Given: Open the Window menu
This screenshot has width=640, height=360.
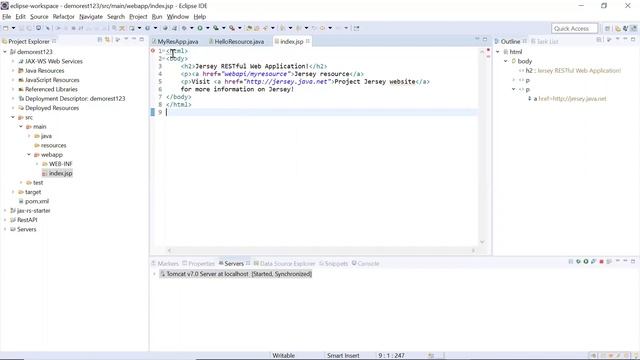Looking at the screenshot, I should tap(178, 17).
